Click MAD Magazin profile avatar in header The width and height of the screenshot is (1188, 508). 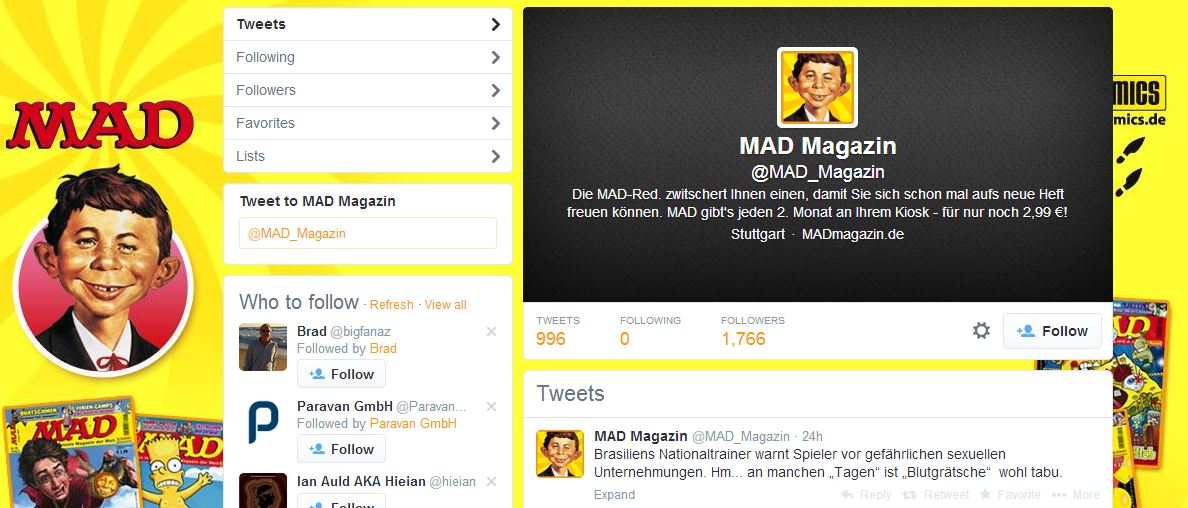pos(818,87)
